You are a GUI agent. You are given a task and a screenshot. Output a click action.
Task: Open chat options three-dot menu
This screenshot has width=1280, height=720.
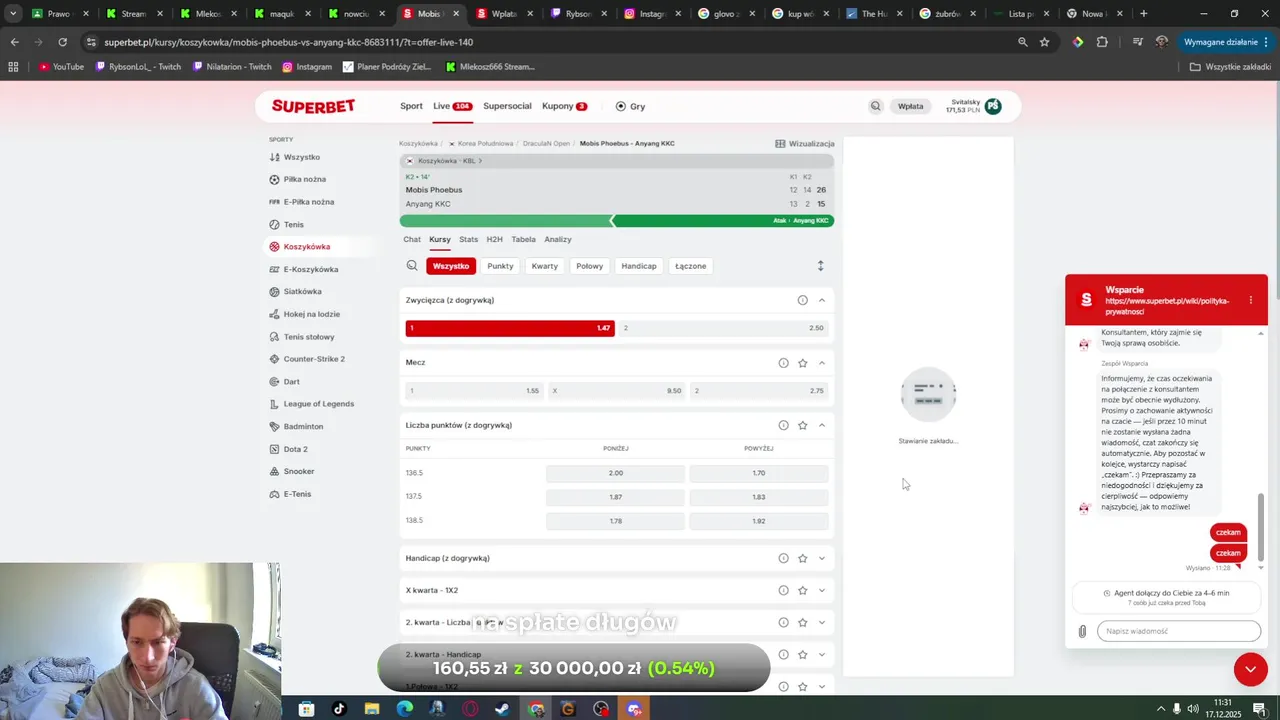click(1250, 300)
